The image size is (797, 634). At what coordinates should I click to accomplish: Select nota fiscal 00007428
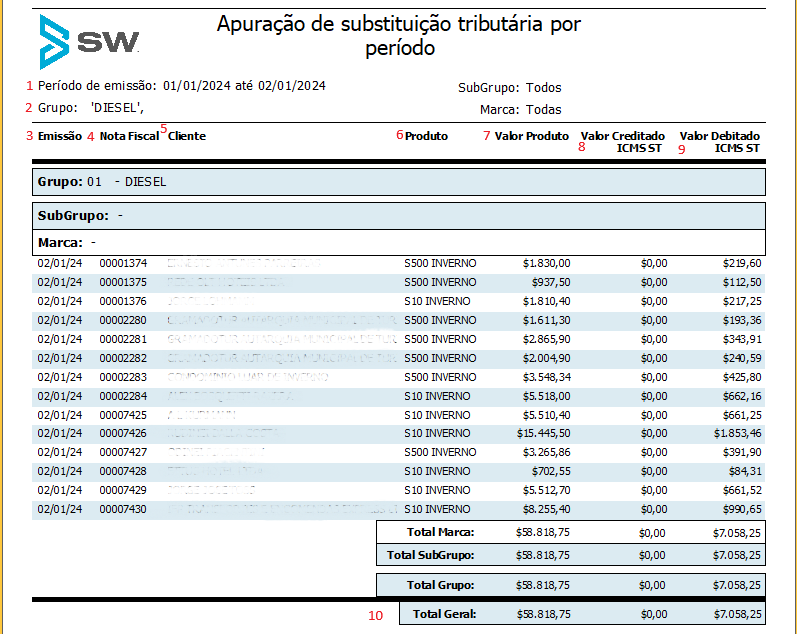(x=123, y=471)
